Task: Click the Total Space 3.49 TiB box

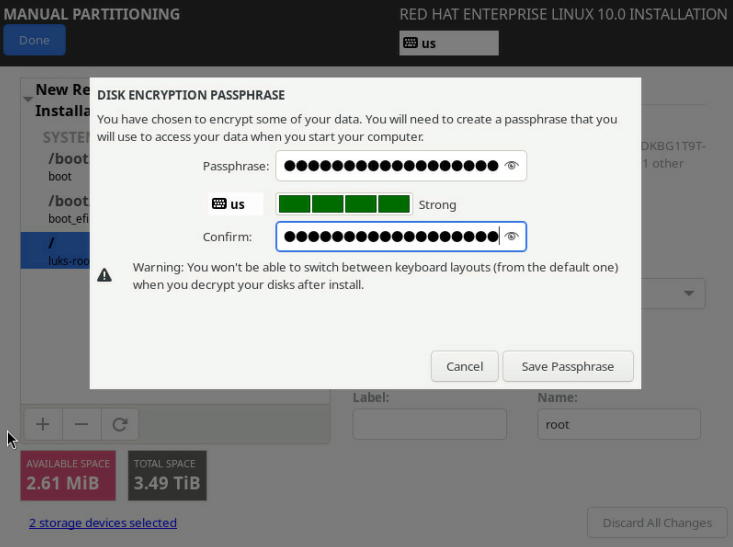Action: pyautogui.click(x=167, y=475)
